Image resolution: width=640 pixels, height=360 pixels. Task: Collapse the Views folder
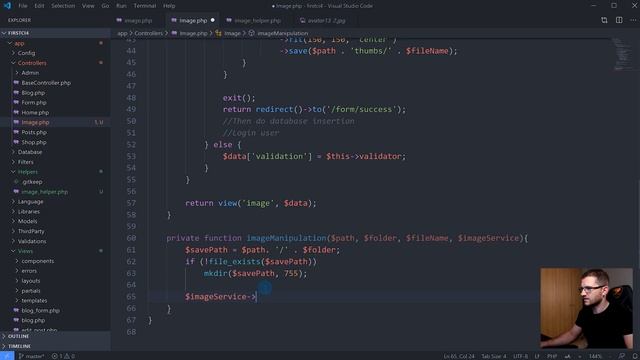pos(55,251)
